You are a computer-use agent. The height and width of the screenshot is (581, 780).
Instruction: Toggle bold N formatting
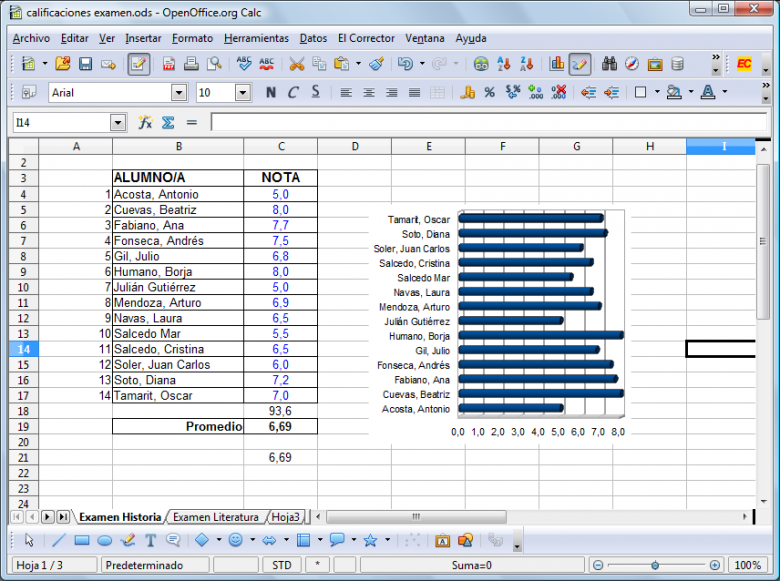pos(270,93)
